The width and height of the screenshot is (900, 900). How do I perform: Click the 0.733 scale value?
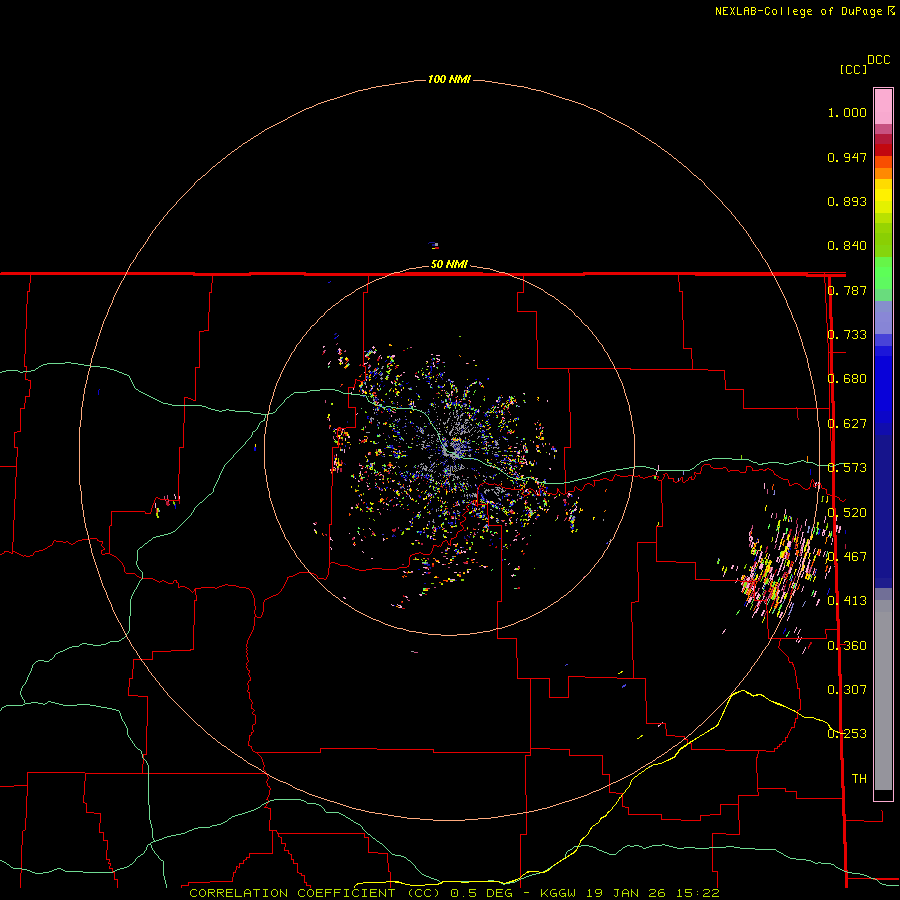847,335
